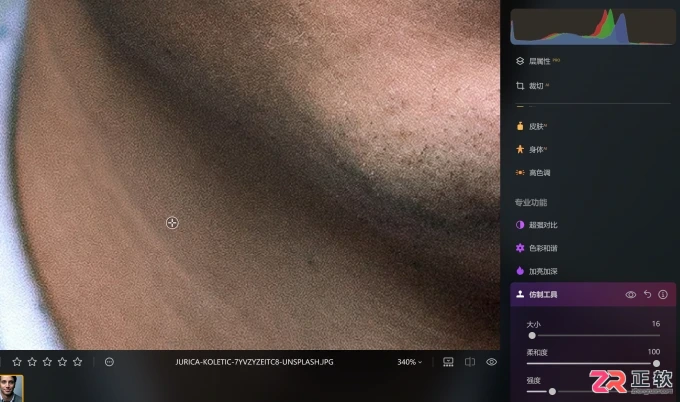
Task: Click the histogram graph
Action: (x=593, y=27)
